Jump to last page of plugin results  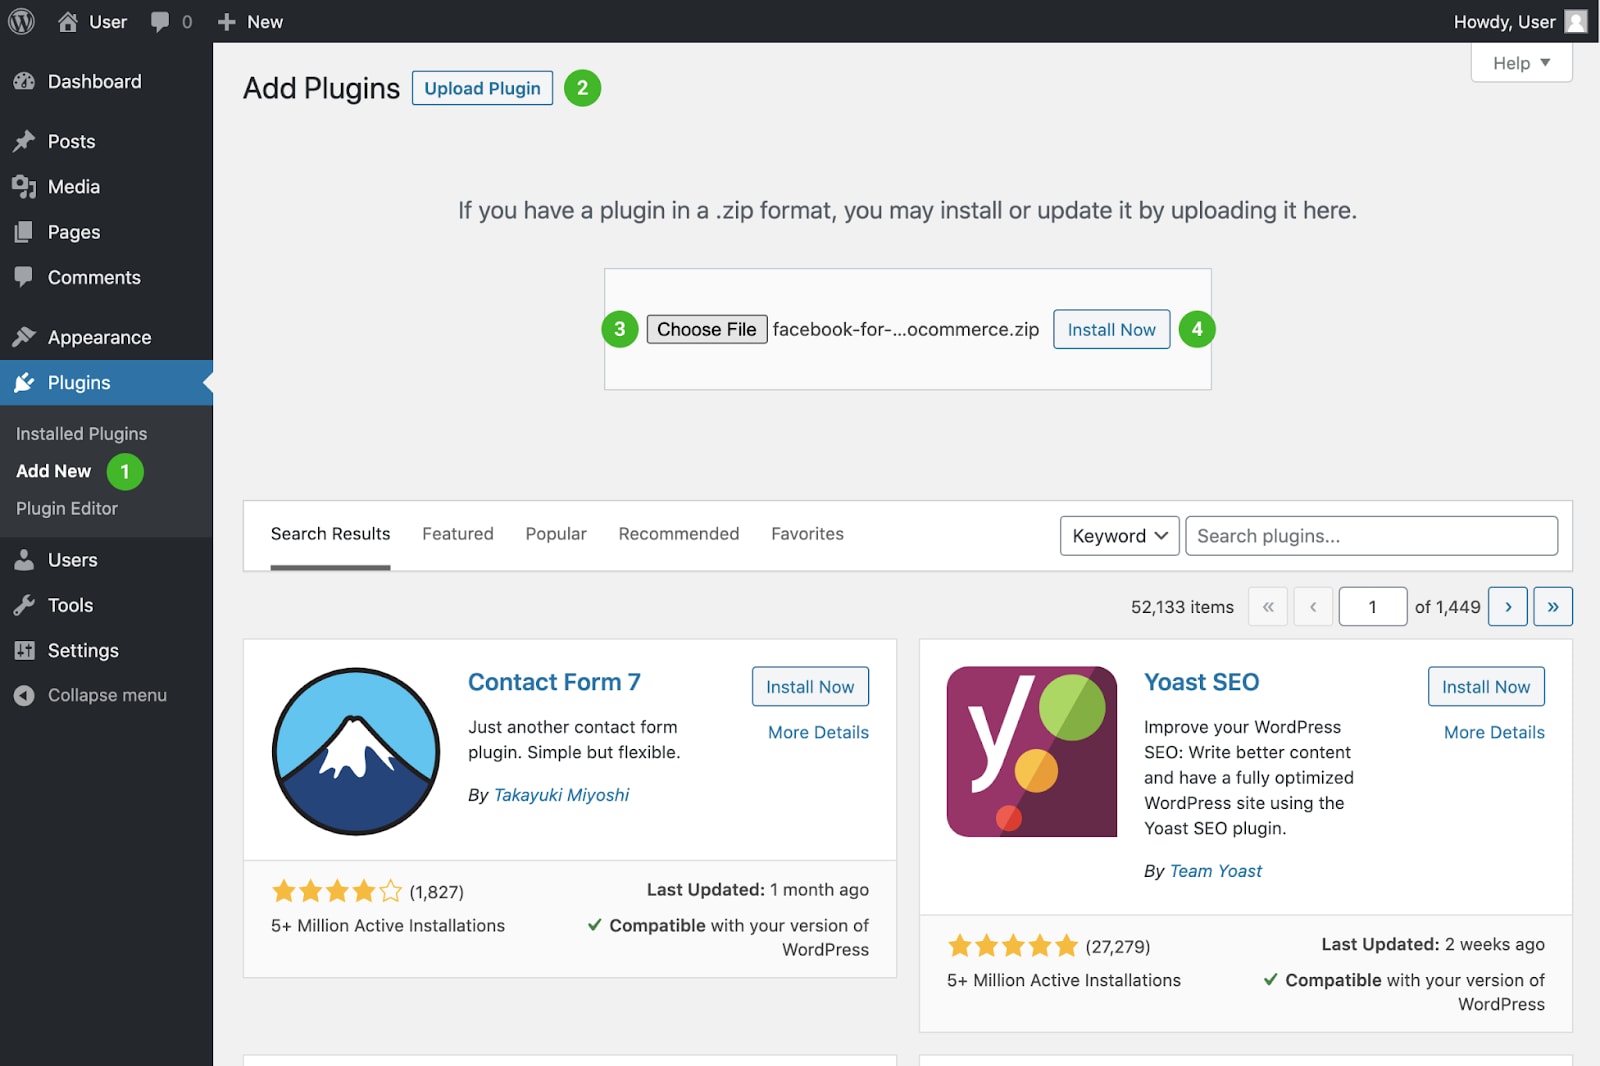pos(1553,607)
